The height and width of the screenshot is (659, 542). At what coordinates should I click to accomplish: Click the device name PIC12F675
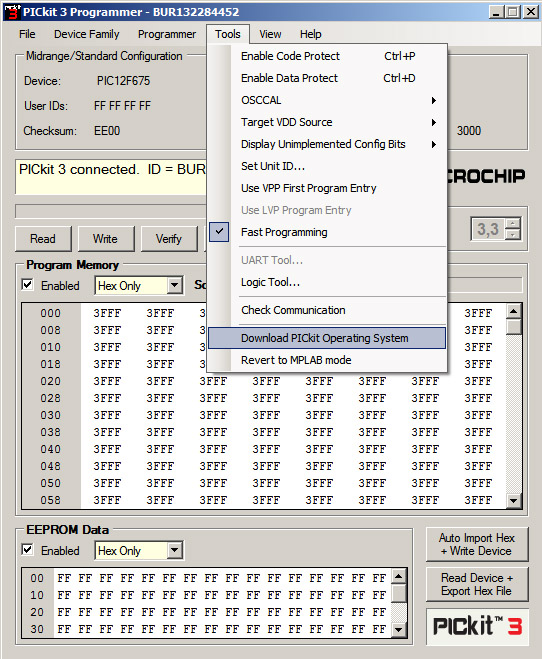tap(124, 81)
